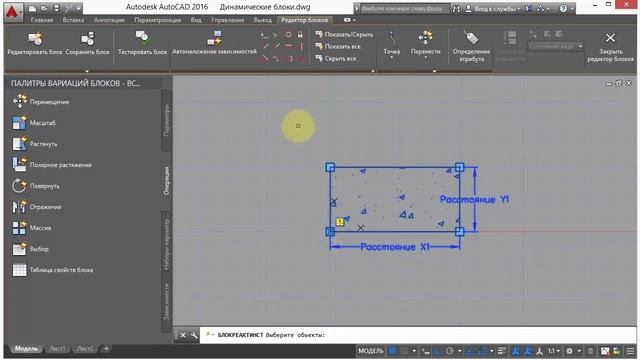
Task: Click Показать все constraints button
Action: (338, 47)
